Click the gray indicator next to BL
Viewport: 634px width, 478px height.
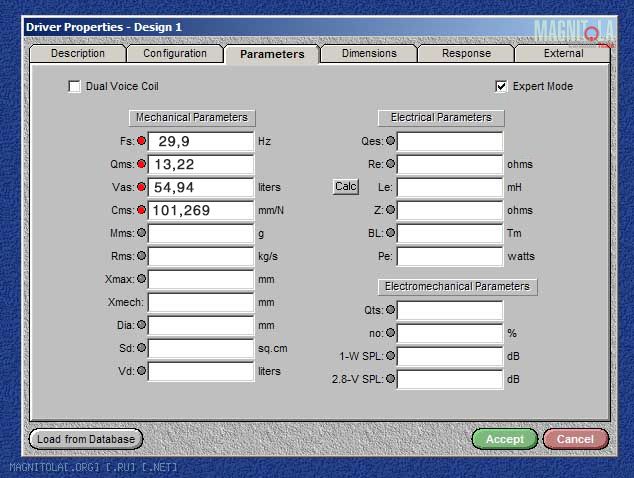390,233
